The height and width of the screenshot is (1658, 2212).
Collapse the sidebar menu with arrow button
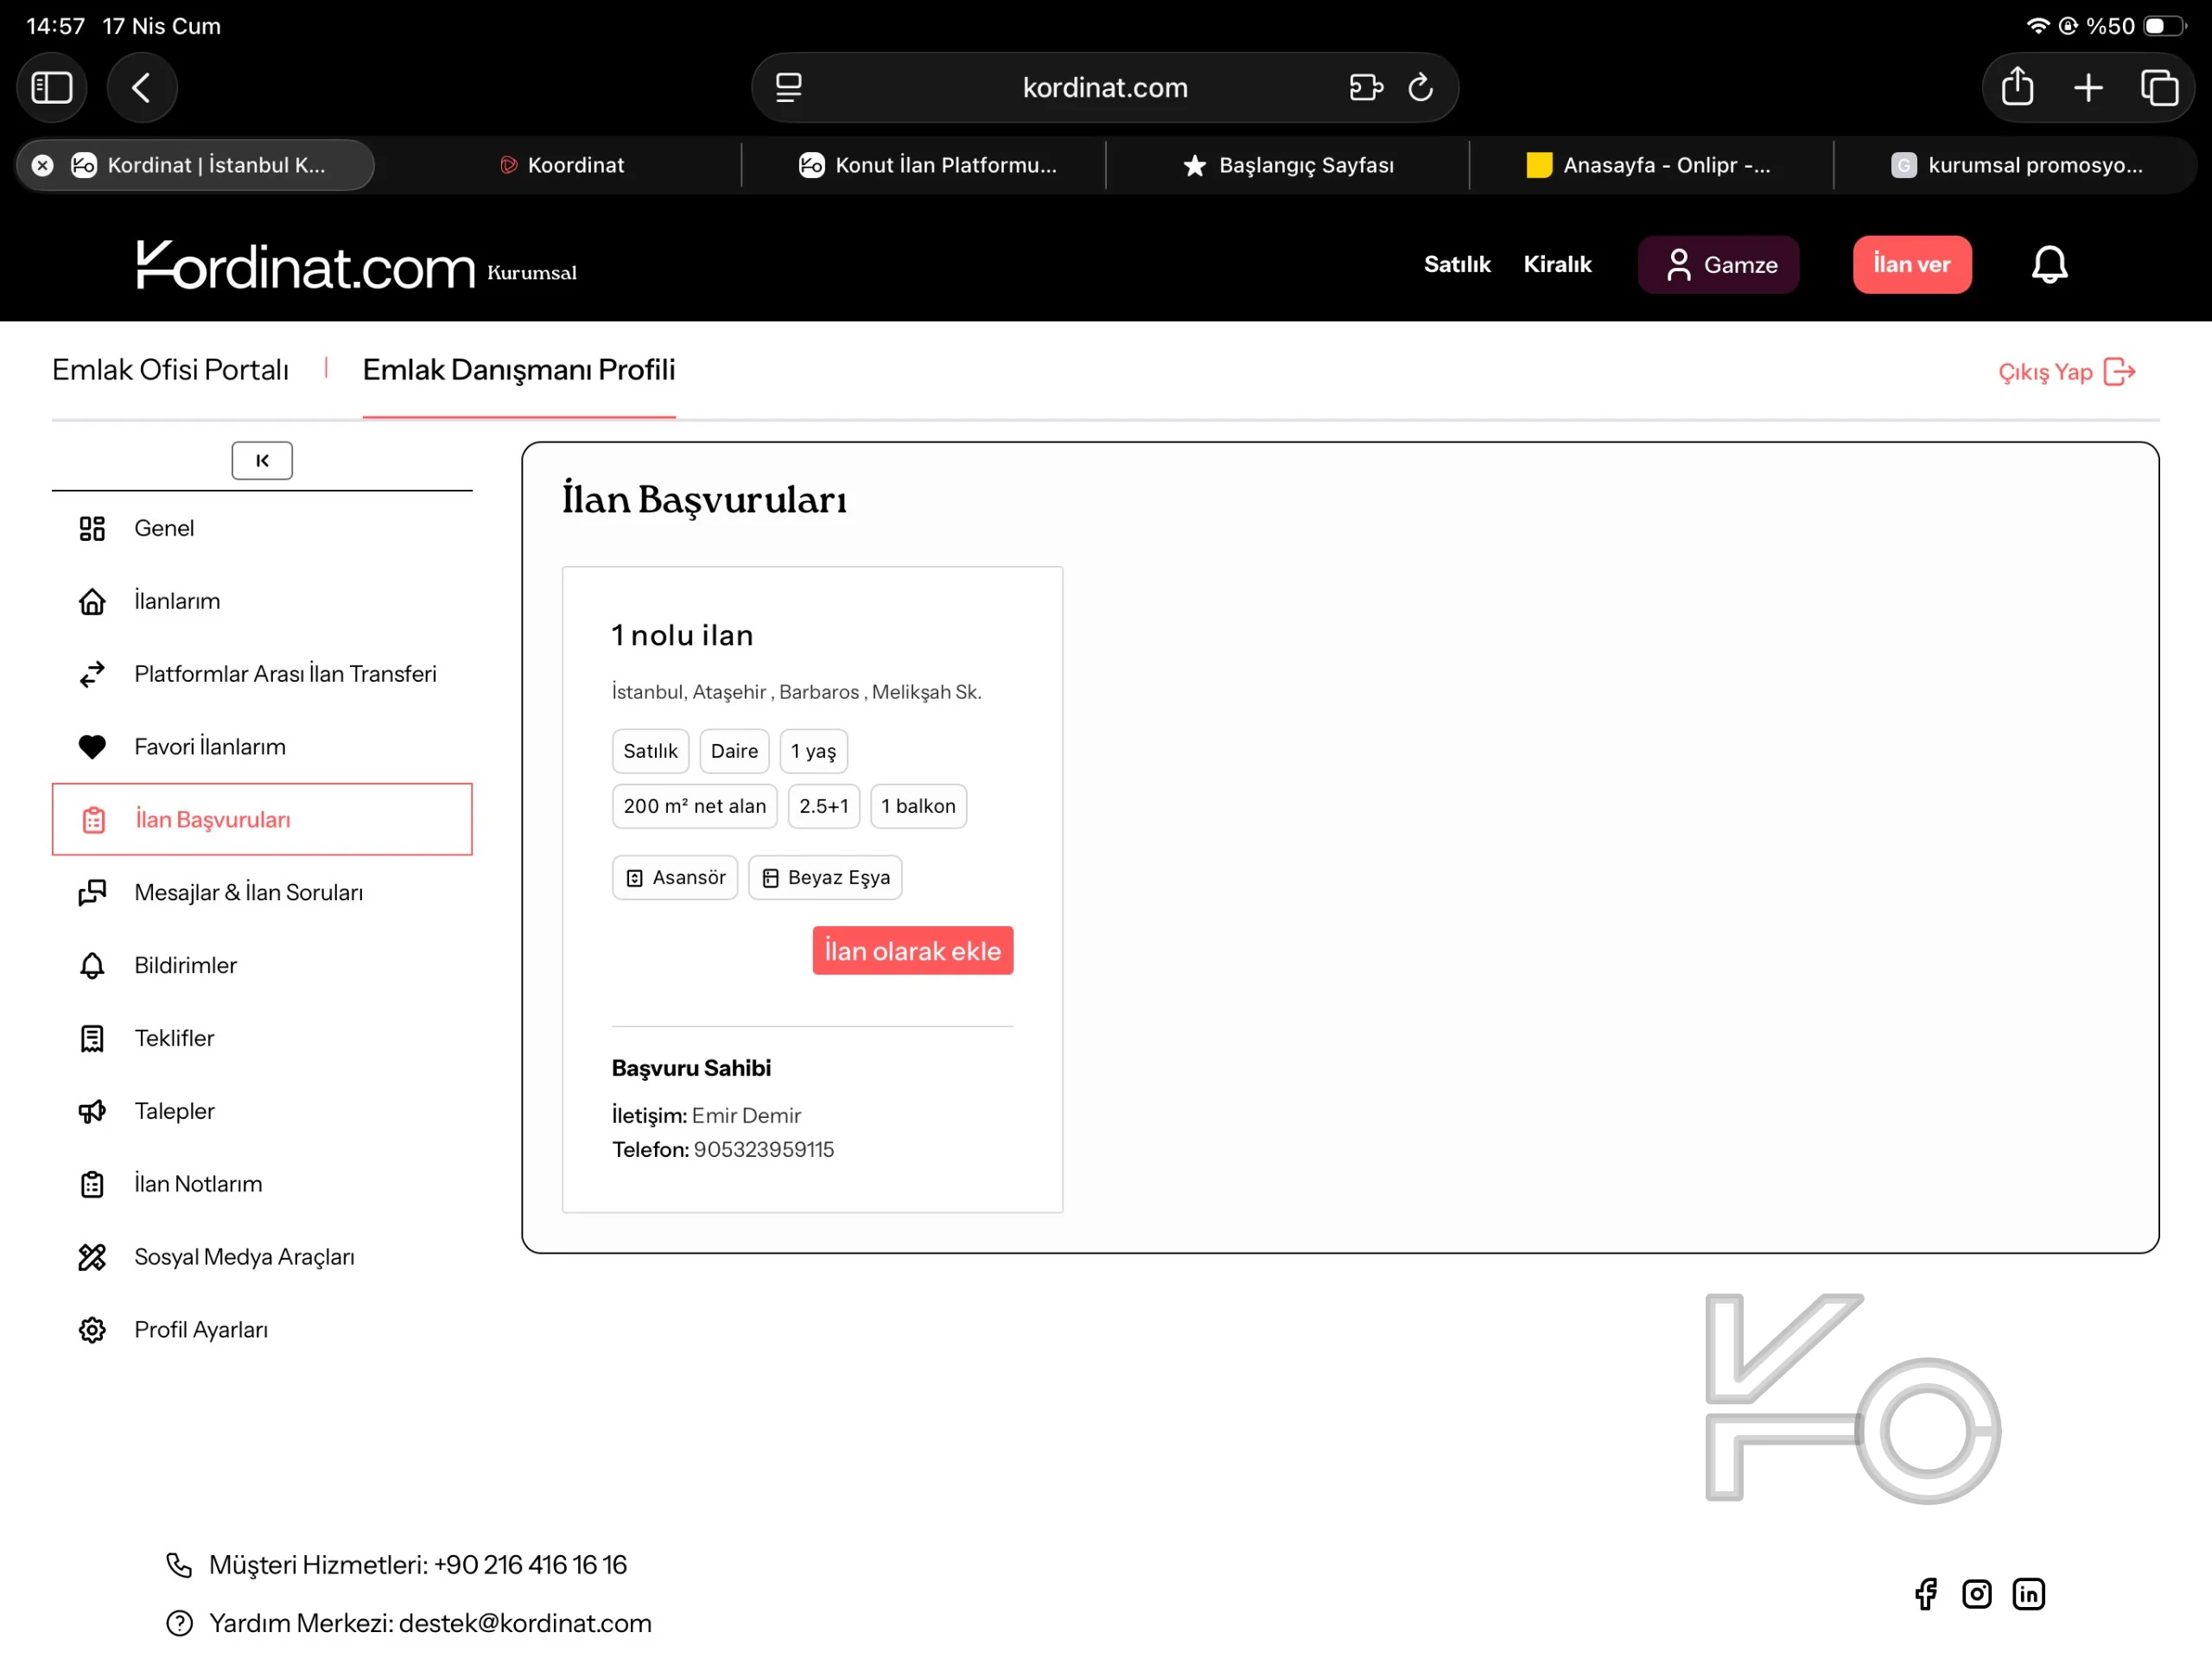coord(262,461)
